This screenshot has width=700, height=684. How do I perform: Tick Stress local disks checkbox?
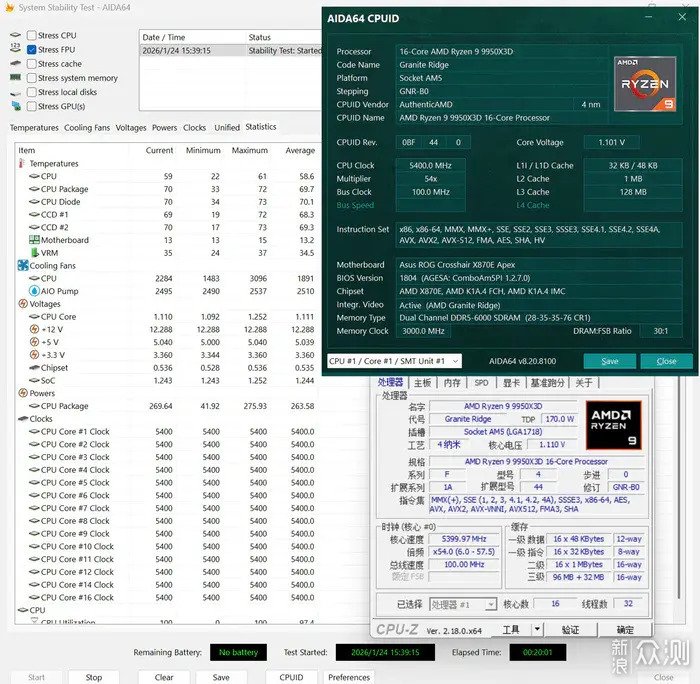32,92
